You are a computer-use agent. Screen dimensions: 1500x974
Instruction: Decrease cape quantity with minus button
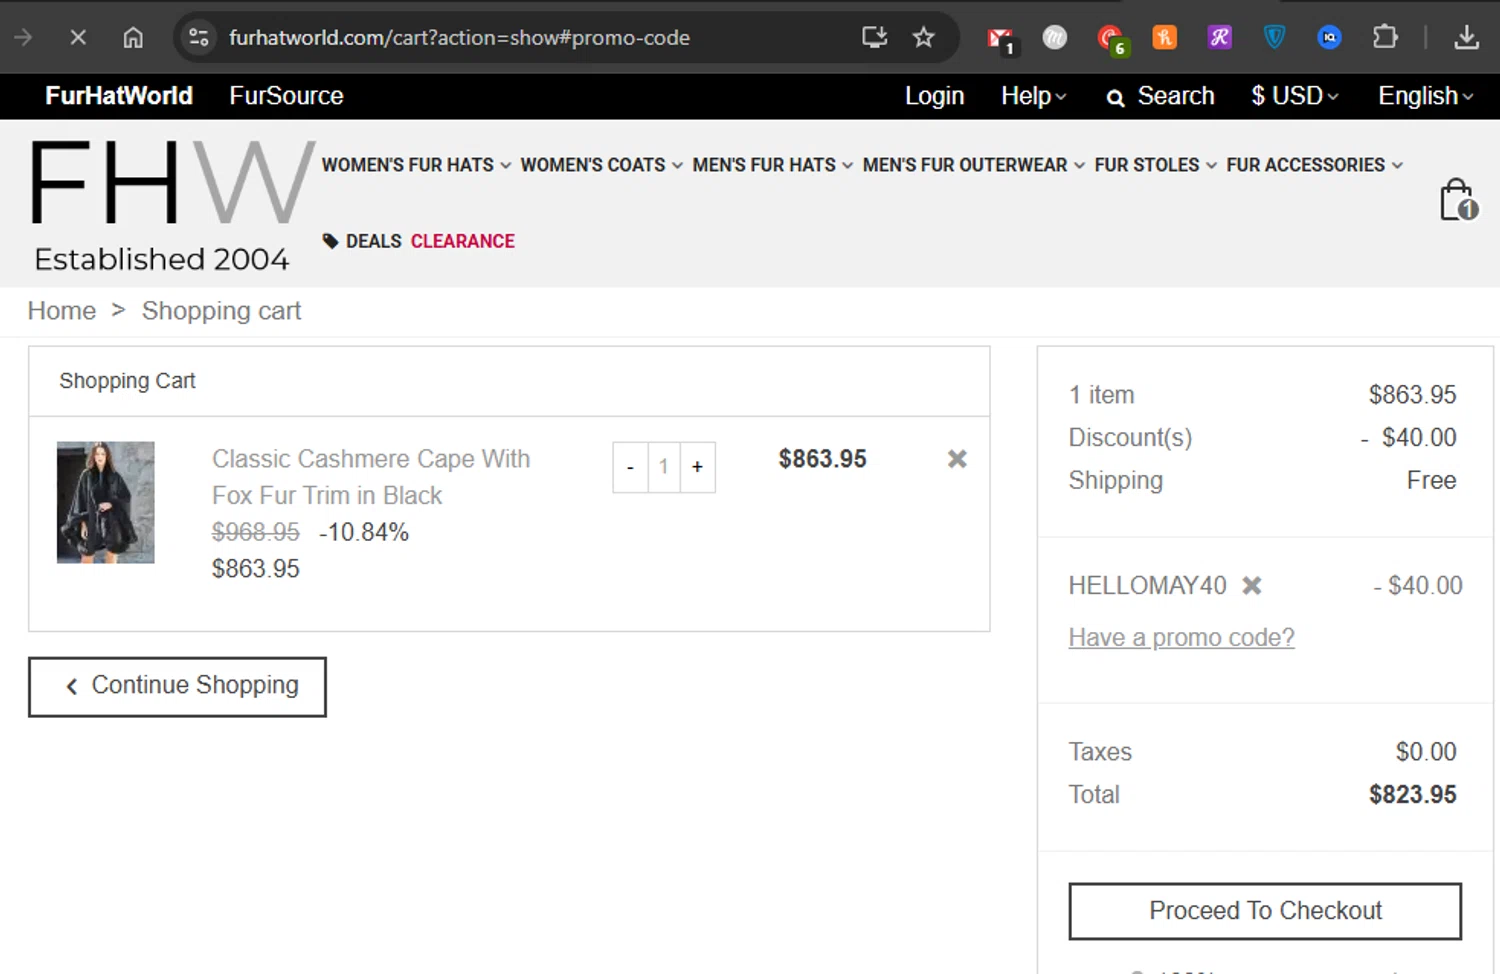[x=630, y=467]
